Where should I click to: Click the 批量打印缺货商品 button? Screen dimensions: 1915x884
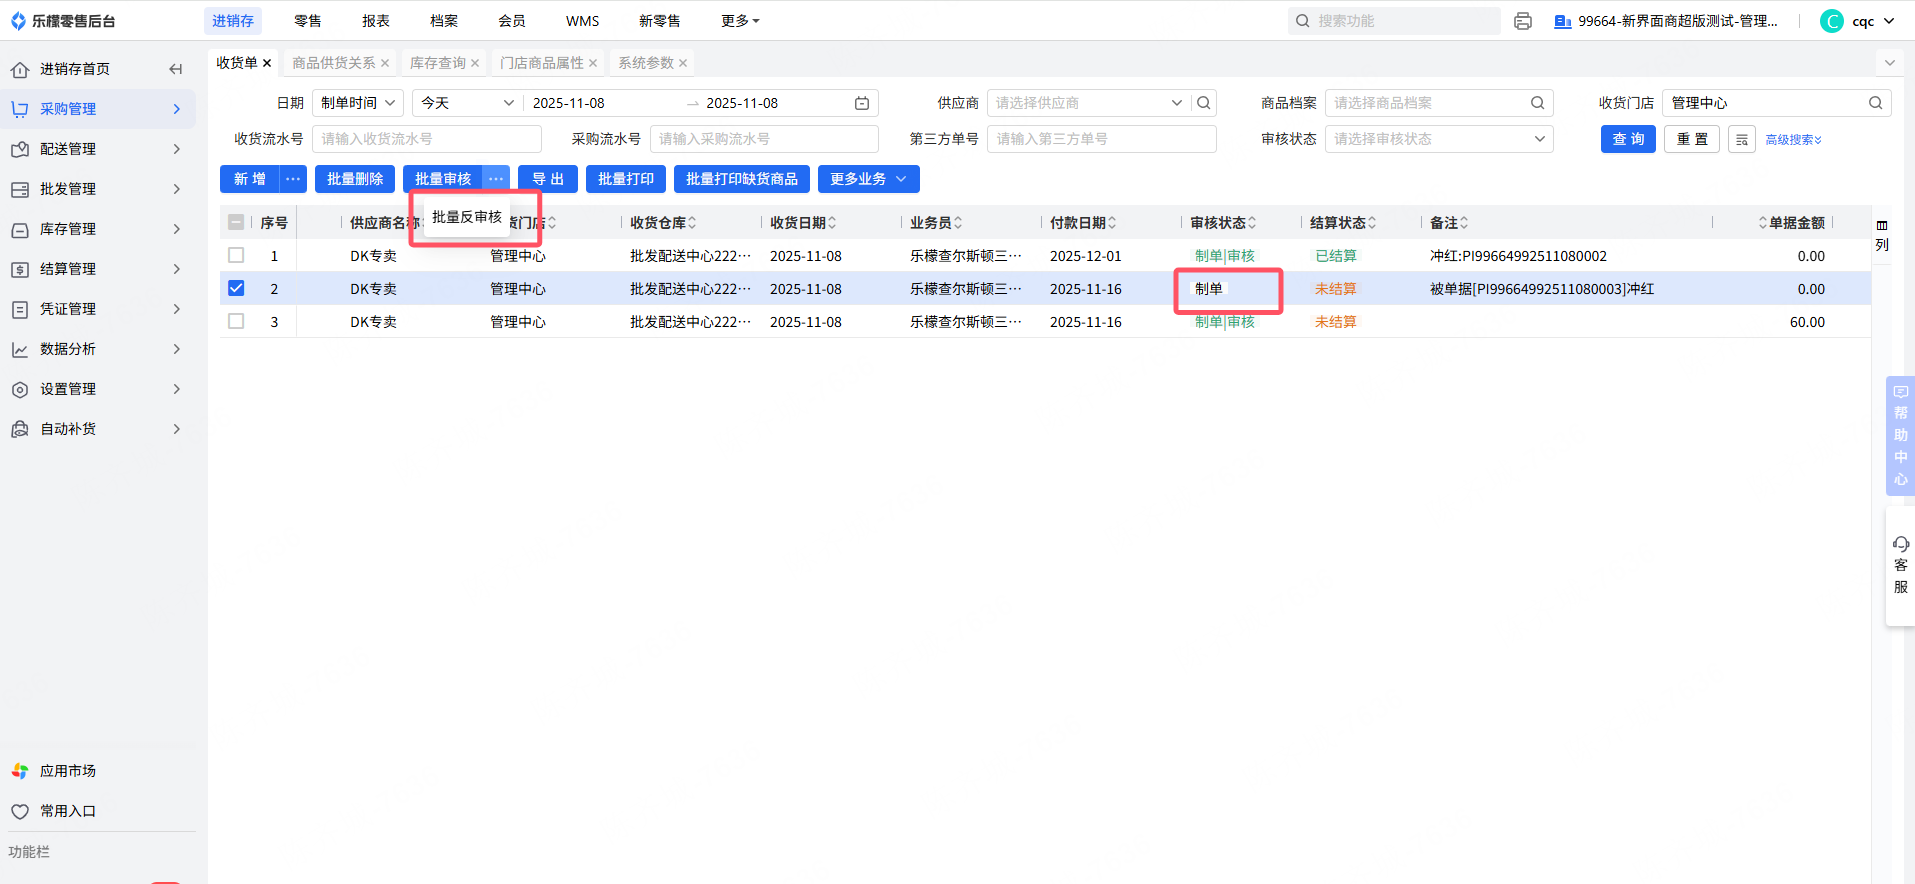coord(742,179)
